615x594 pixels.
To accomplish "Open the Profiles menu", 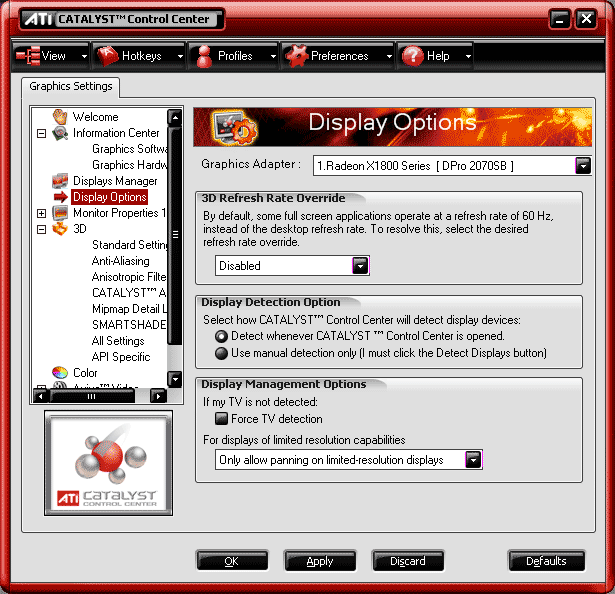I will pyautogui.click(x=234, y=56).
